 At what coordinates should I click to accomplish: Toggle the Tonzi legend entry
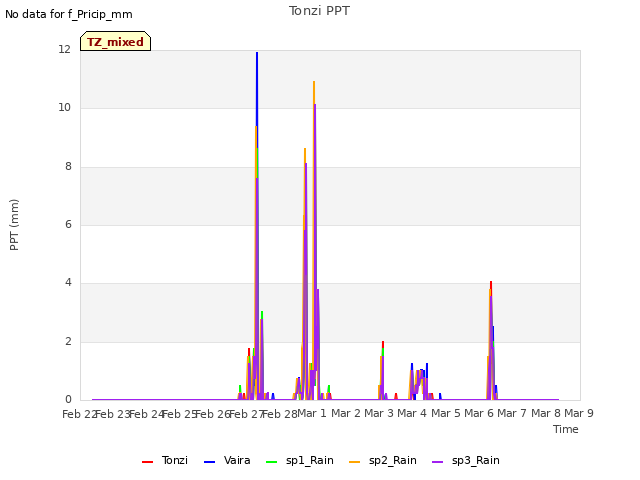(165, 460)
